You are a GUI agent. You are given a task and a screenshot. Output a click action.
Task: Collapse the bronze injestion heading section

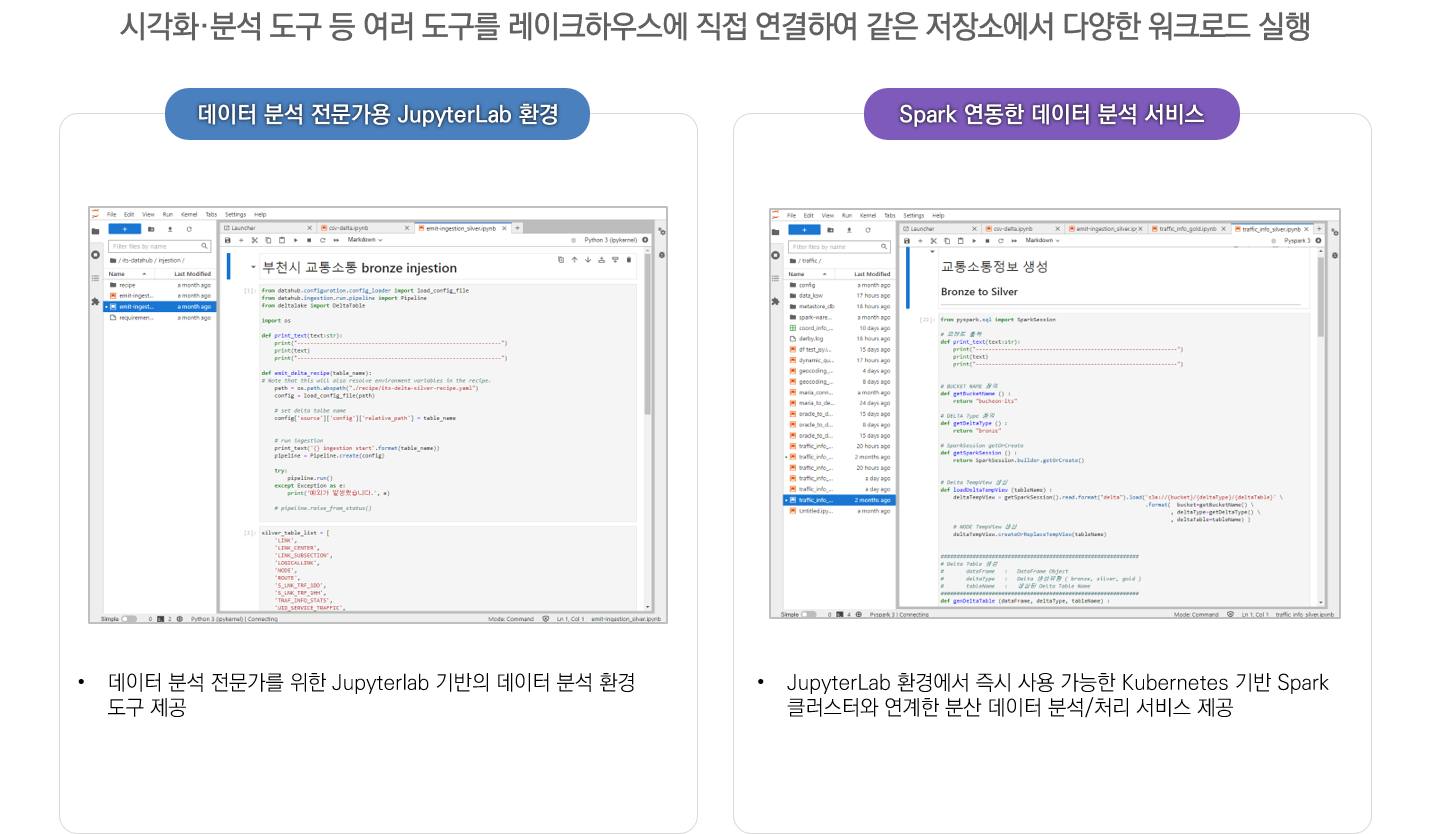(x=253, y=268)
